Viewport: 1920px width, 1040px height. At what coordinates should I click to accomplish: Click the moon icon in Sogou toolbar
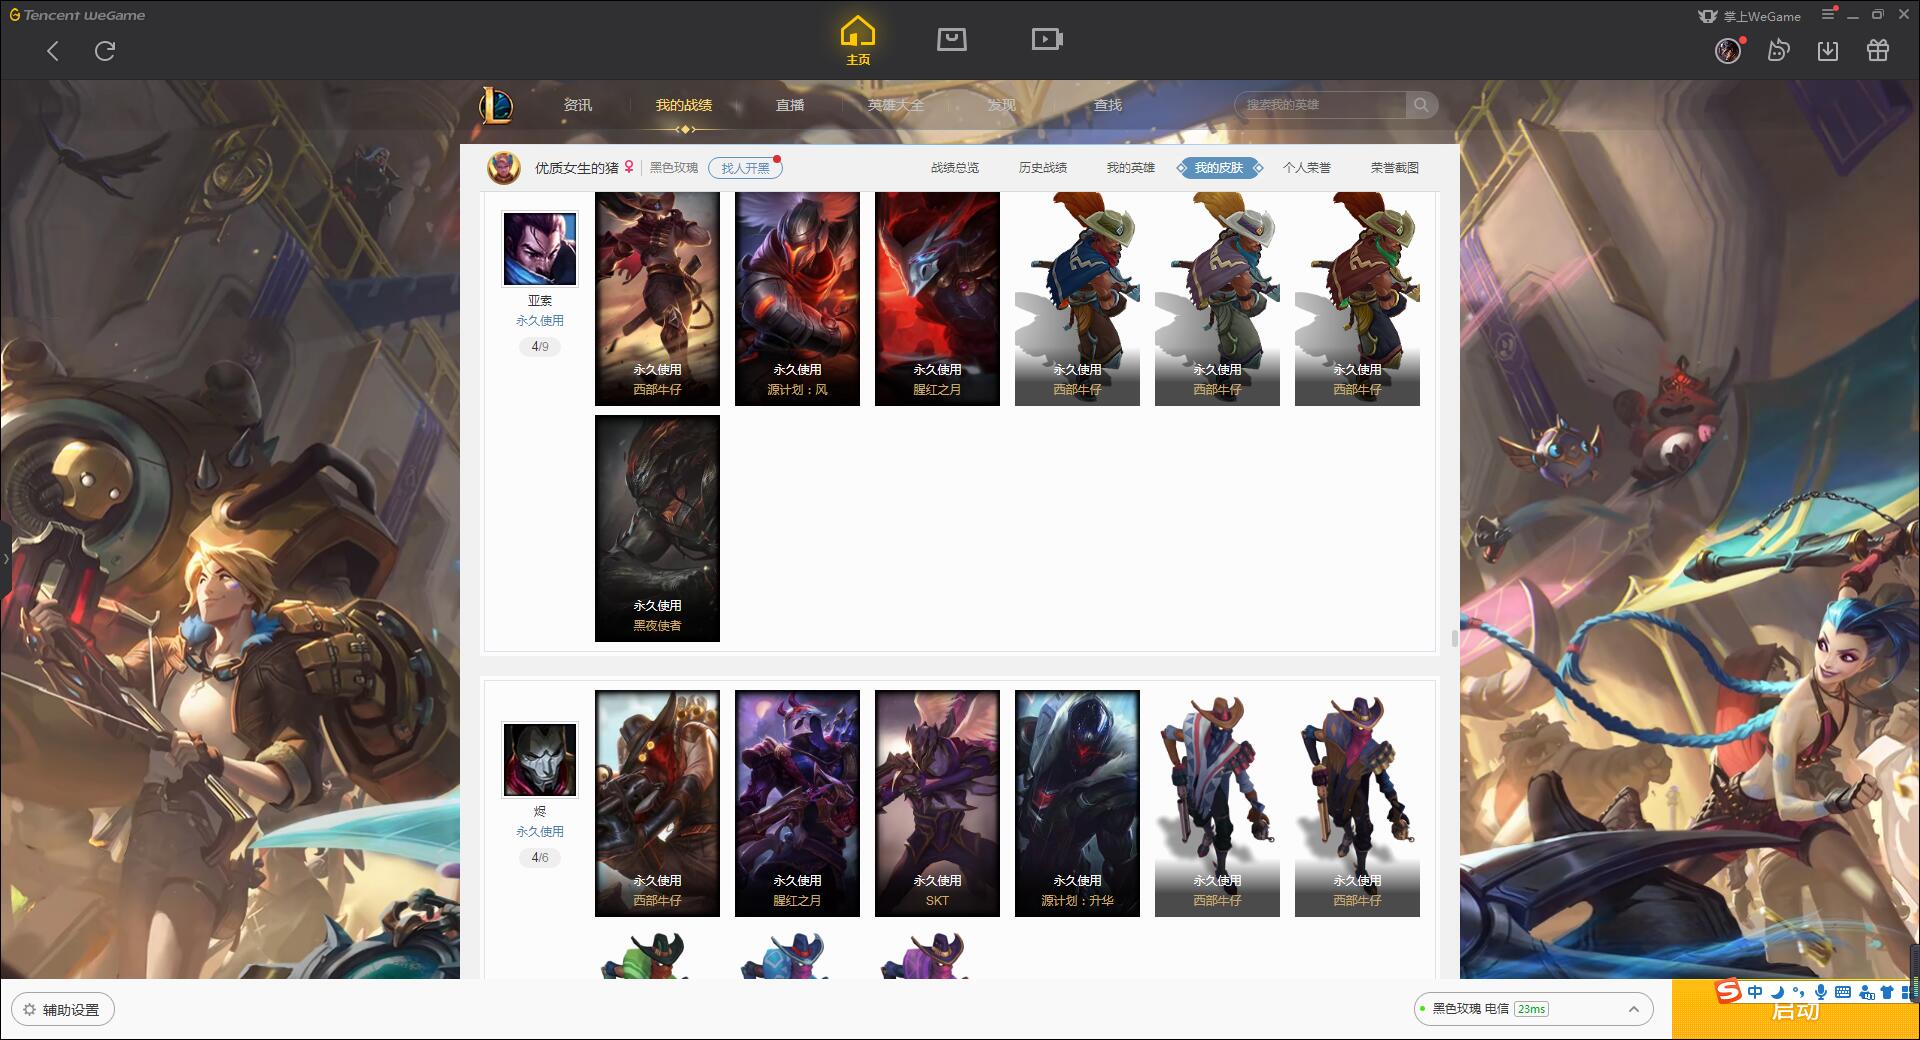click(x=1777, y=992)
